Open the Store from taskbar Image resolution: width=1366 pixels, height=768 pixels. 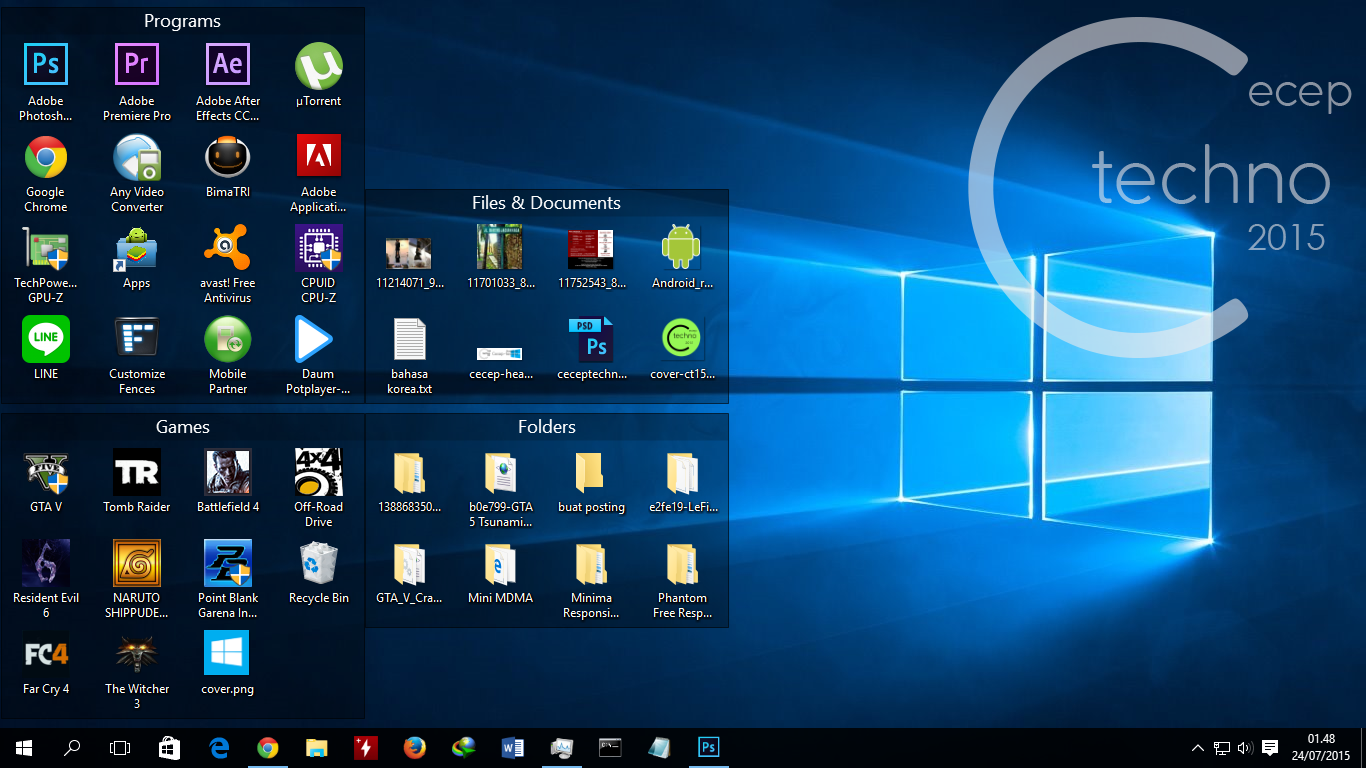pos(169,748)
